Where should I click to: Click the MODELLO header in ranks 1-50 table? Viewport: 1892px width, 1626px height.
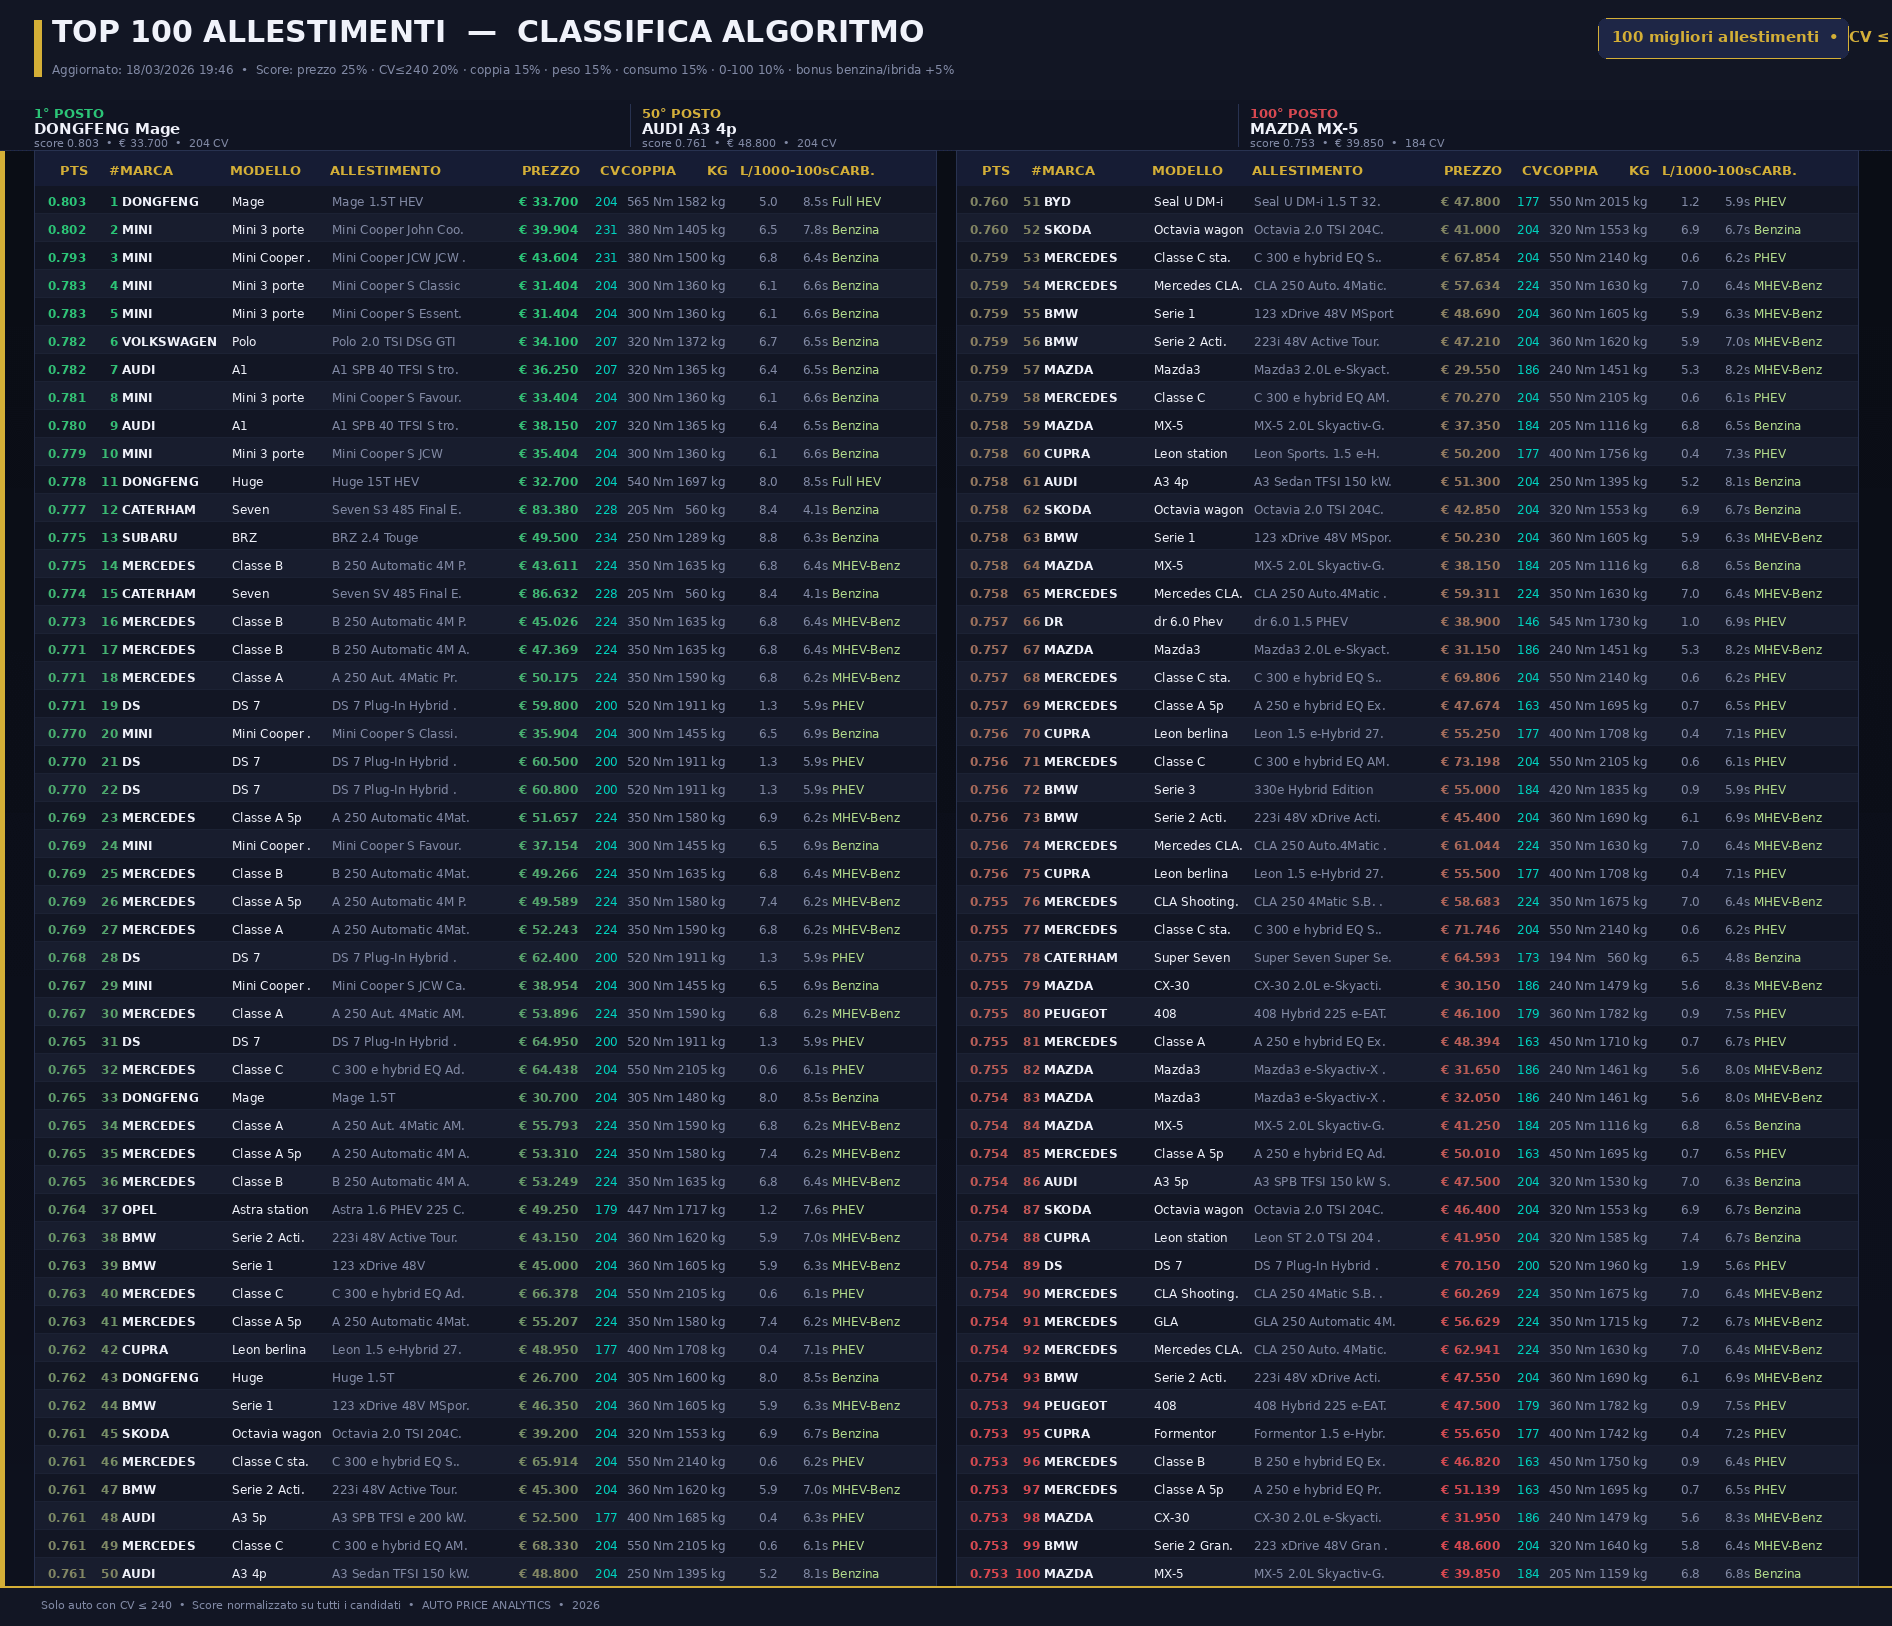265,171
